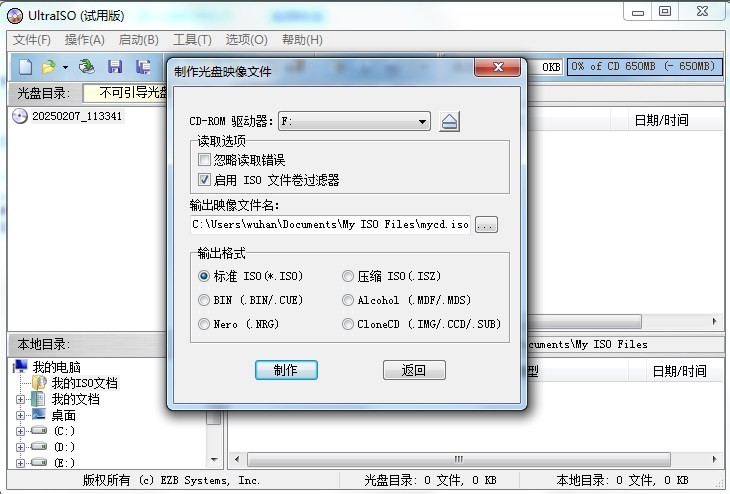Expand the (C:) drive node
Screen dimensions: 730x494
(20, 431)
